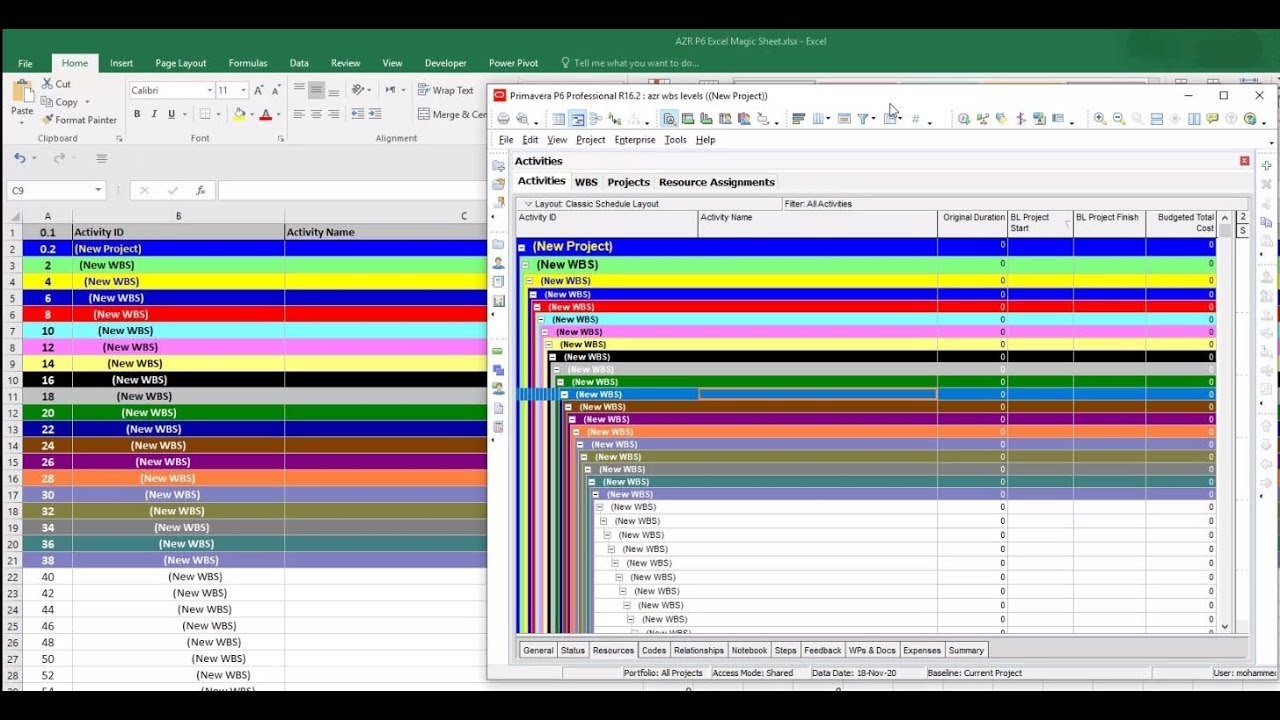Toggle Middle Align in Excel ribbon
The width and height of the screenshot is (1280, 720).
(316, 90)
